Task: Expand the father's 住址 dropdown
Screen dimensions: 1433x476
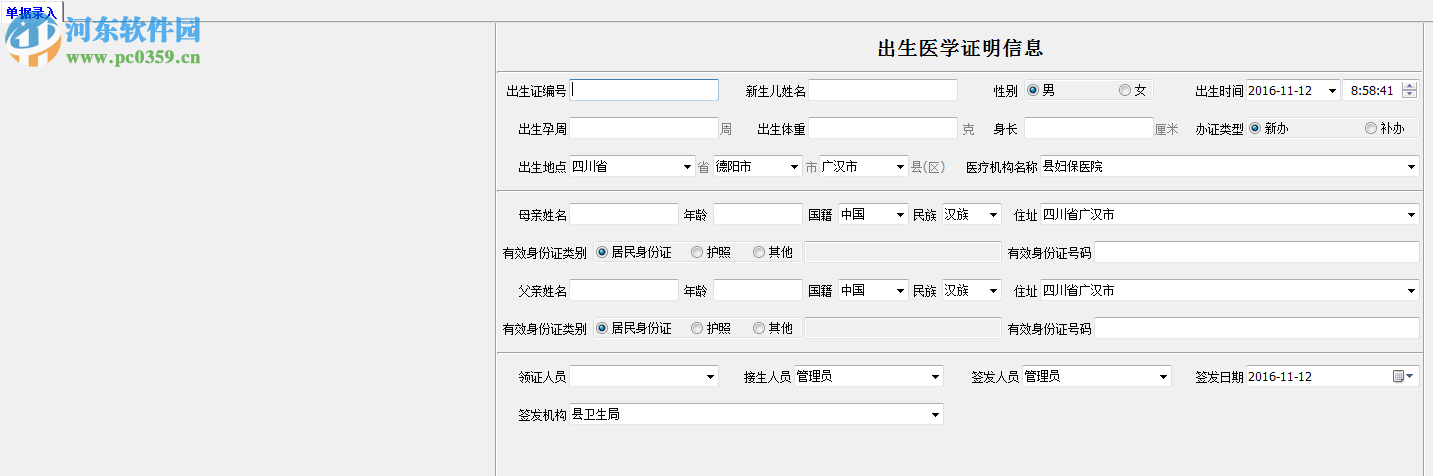Action: tap(1411, 290)
